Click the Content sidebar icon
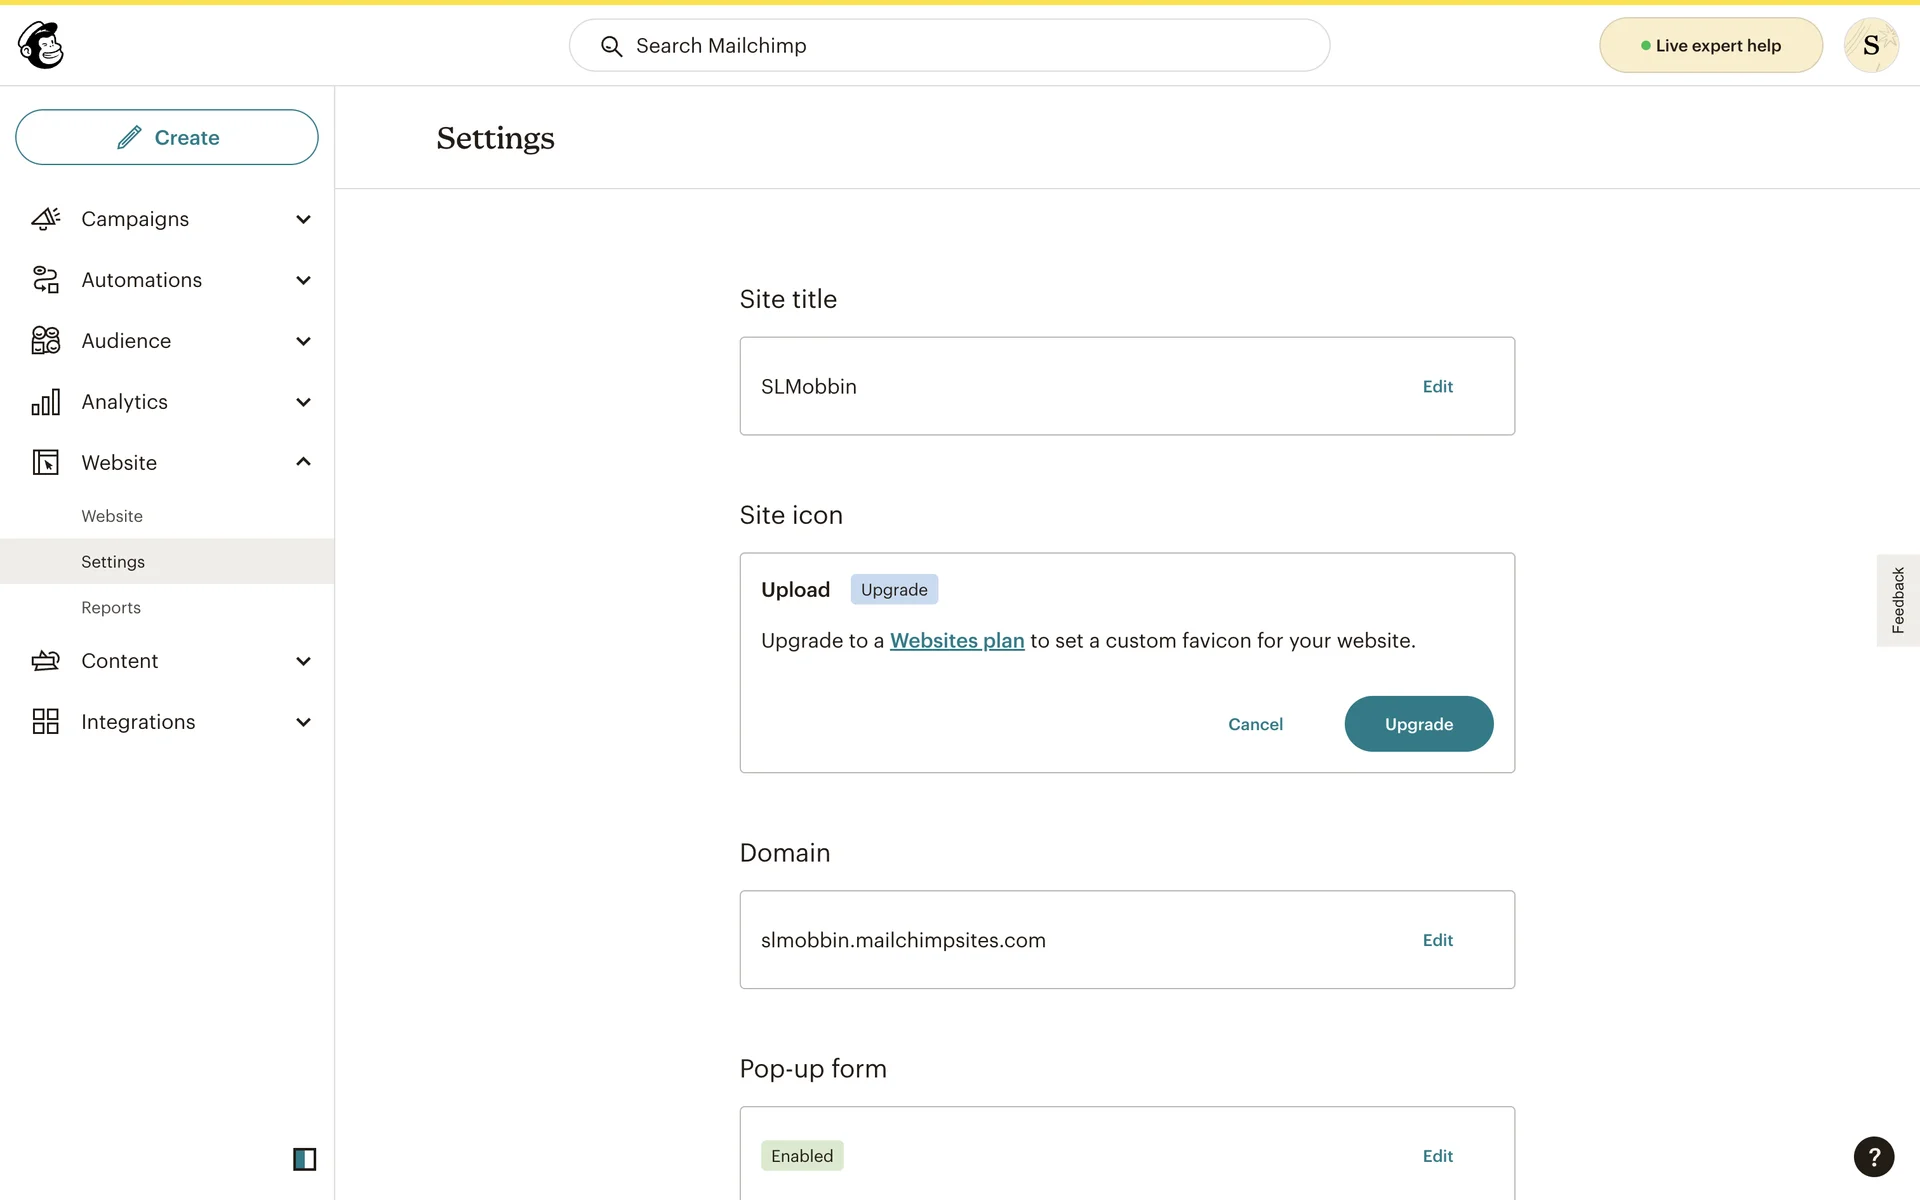The width and height of the screenshot is (1920, 1200). pos(46,661)
